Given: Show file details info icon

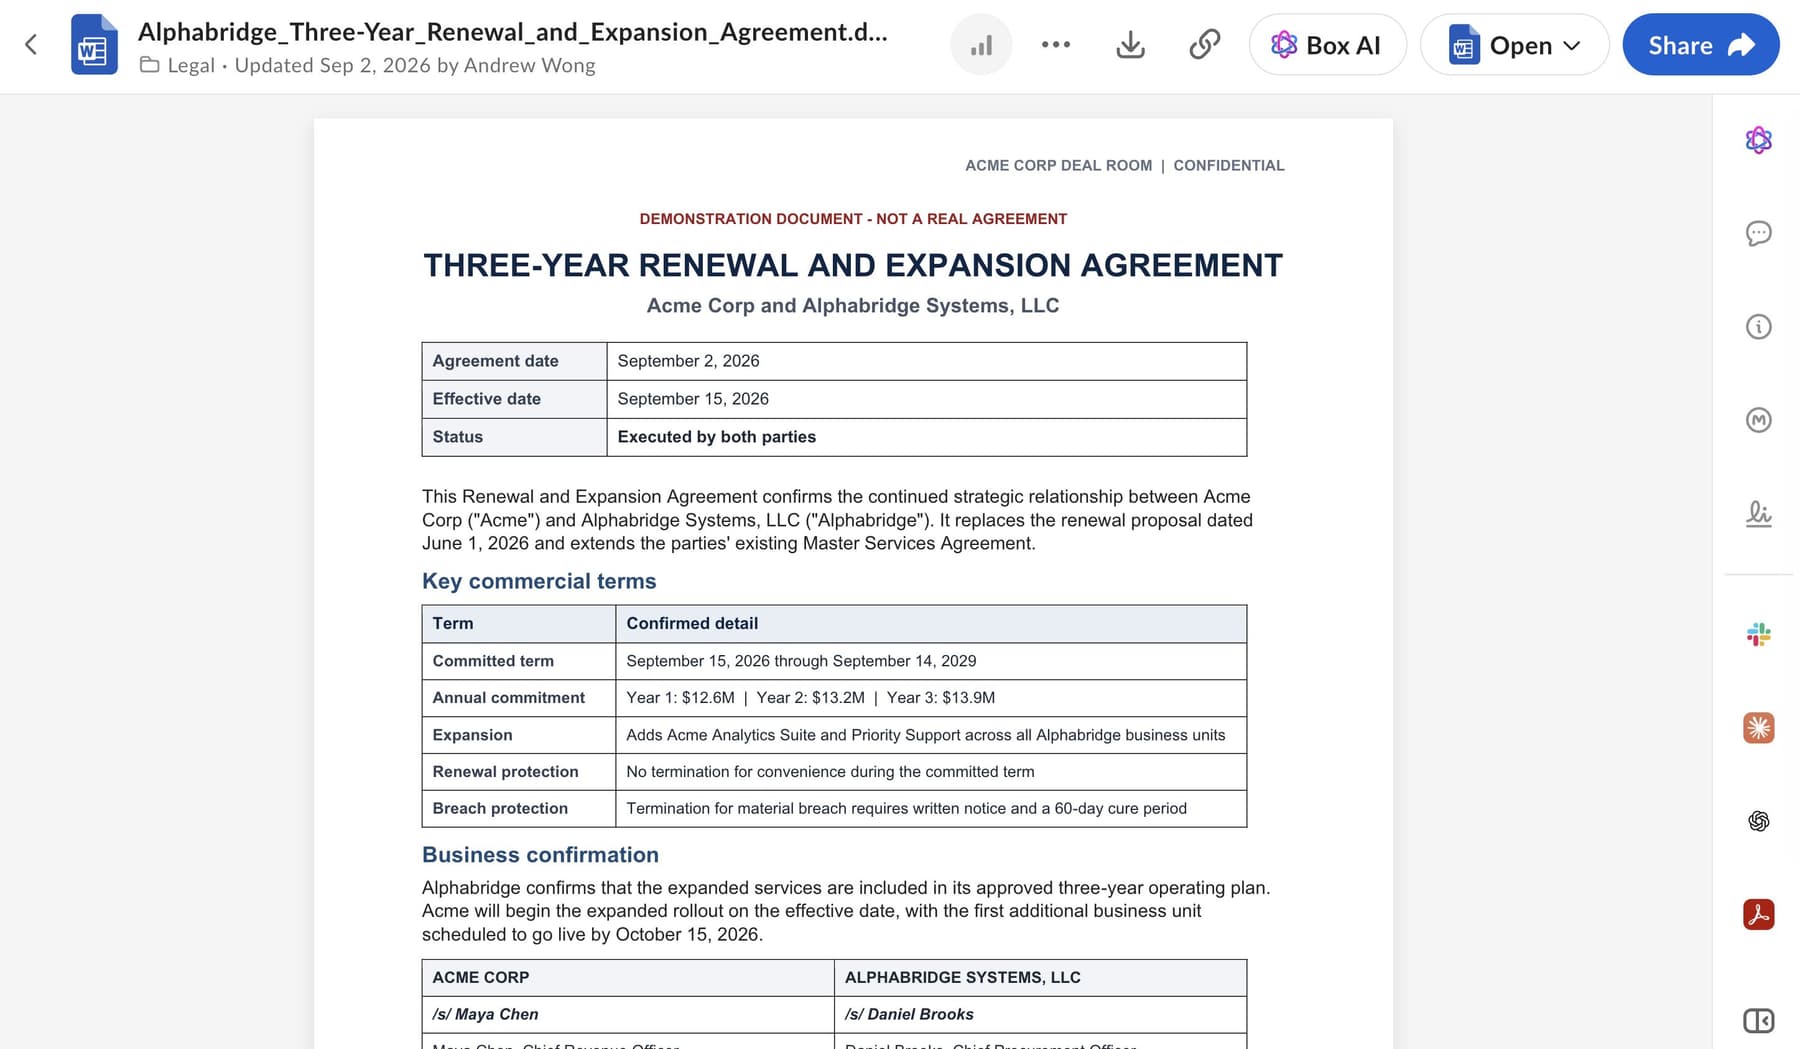Looking at the screenshot, I should tap(1758, 327).
